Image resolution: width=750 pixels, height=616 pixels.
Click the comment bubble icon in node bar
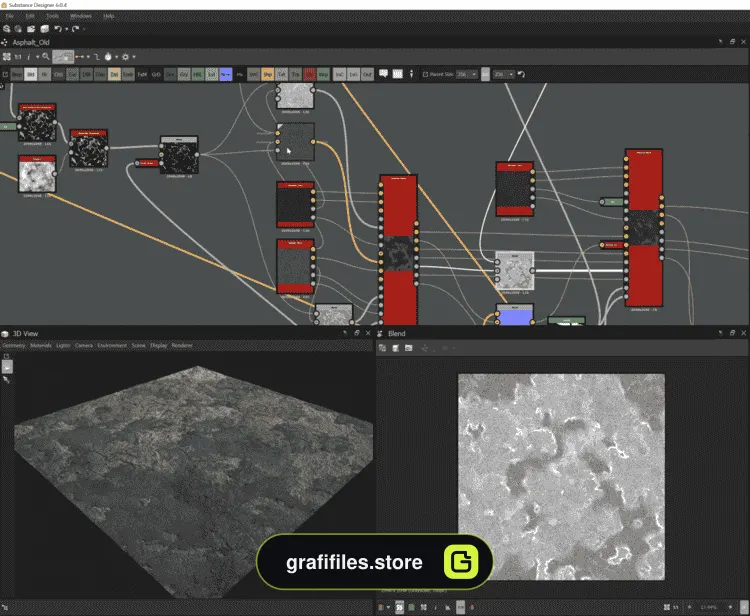click(383, 74)
